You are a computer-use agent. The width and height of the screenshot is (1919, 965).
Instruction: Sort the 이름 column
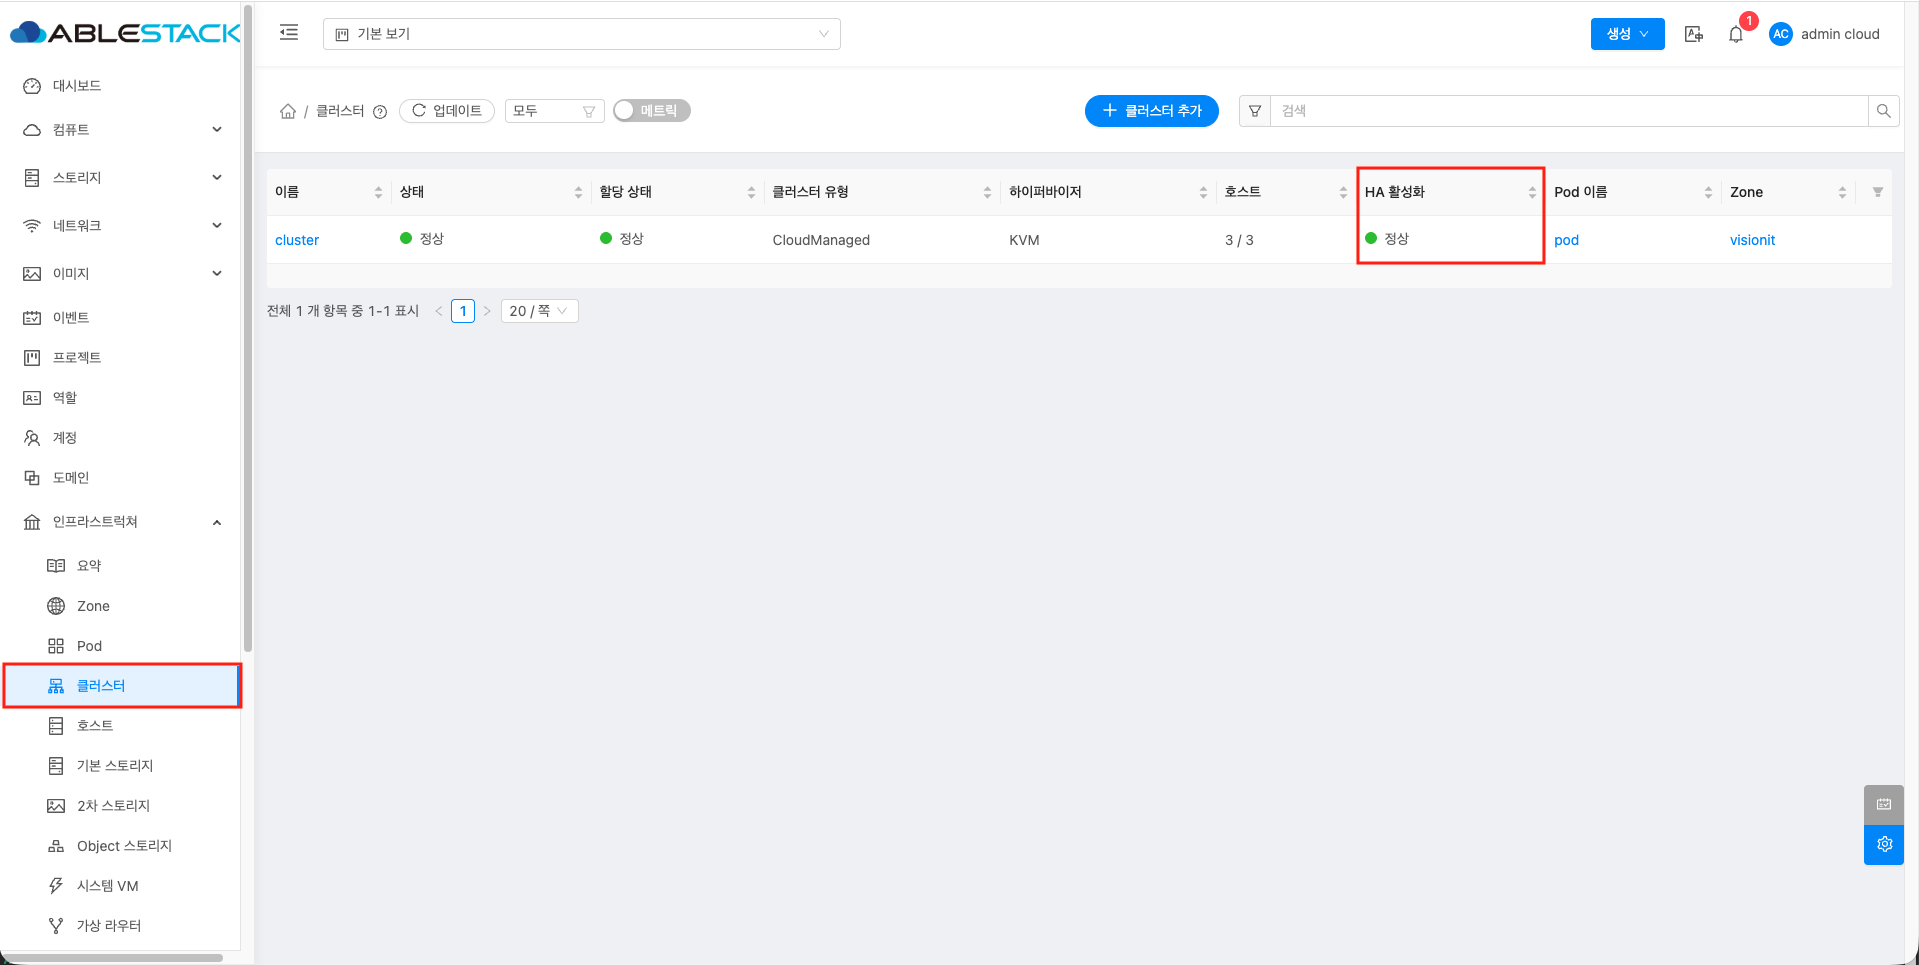(378, 192)
